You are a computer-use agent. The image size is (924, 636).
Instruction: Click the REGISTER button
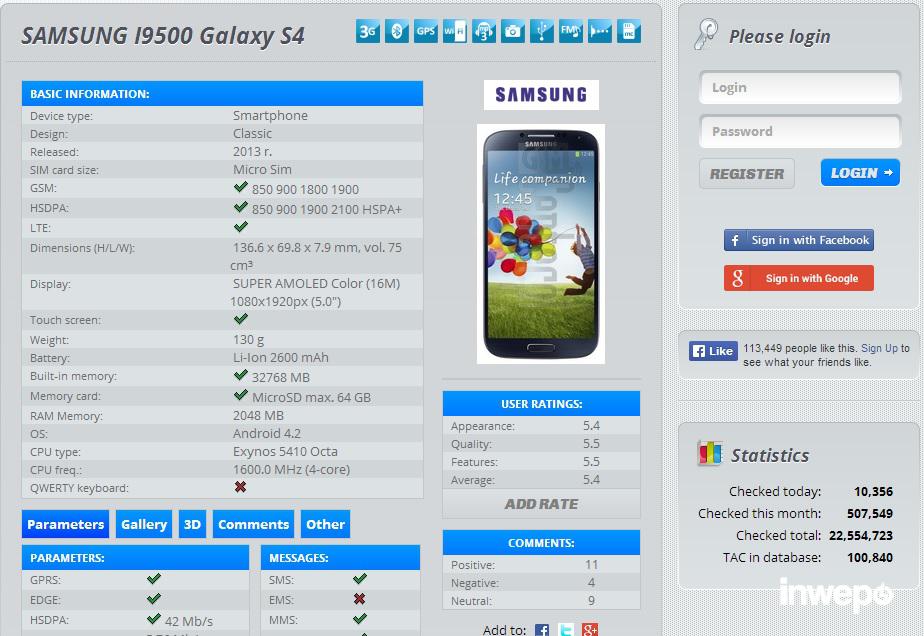pyautogui.click(x=747, y=174)
